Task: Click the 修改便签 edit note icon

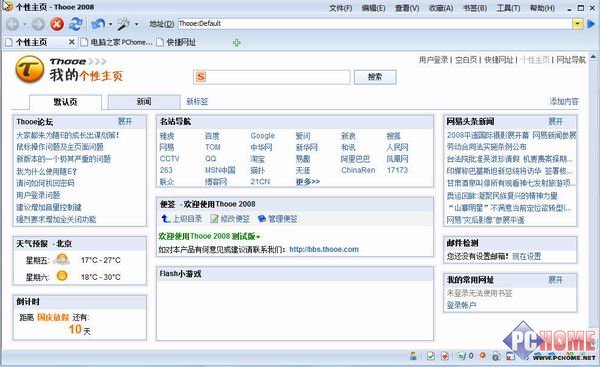Action: tap(214, 219)
